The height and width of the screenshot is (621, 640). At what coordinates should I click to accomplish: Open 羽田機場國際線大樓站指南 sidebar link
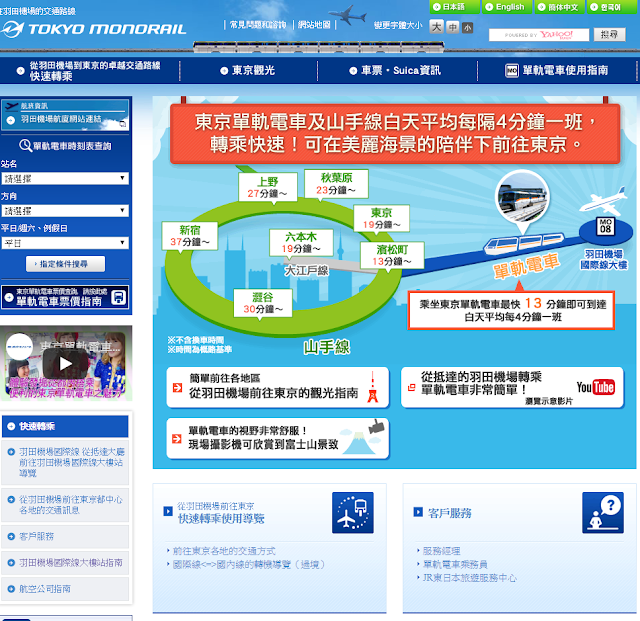[x=65, y=563]
